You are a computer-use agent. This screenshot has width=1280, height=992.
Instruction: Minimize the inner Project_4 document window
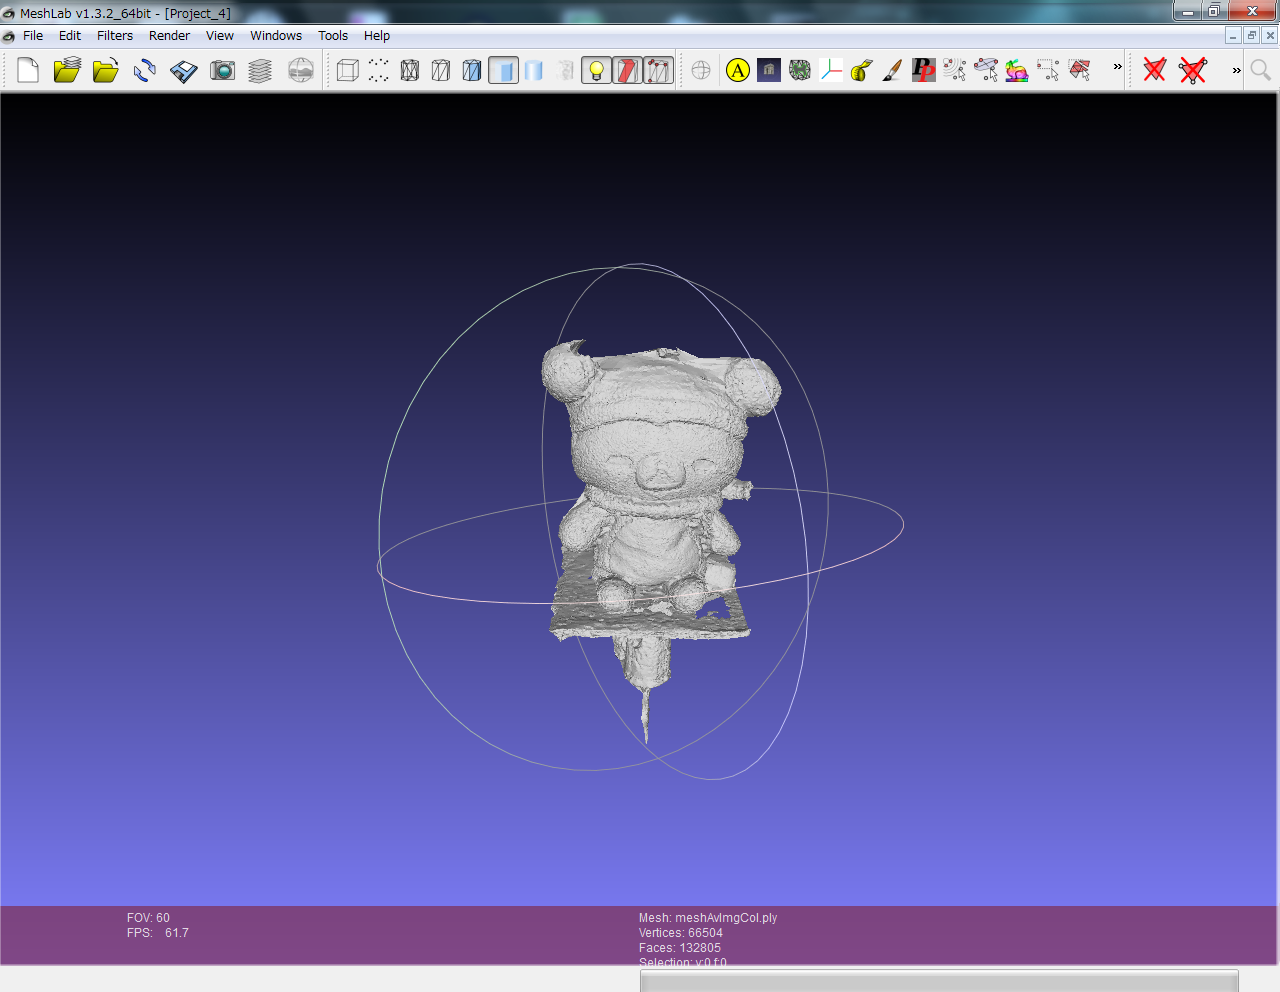point(1233,35)
